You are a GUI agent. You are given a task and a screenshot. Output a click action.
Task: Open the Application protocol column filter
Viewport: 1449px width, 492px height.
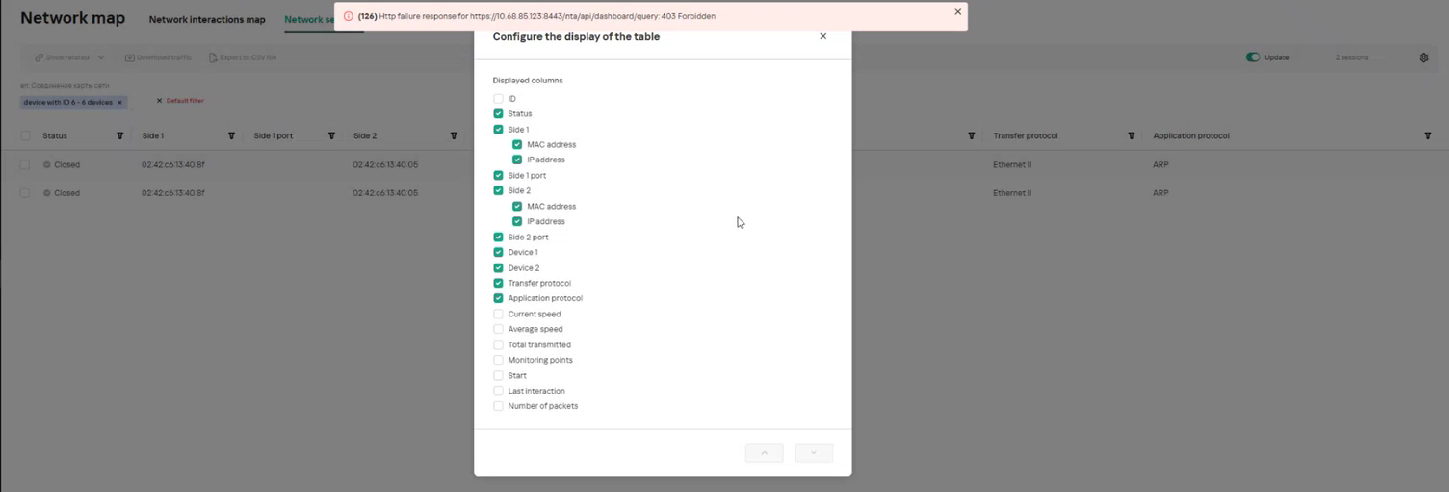pyautogui.click(x=1427, y=136)
